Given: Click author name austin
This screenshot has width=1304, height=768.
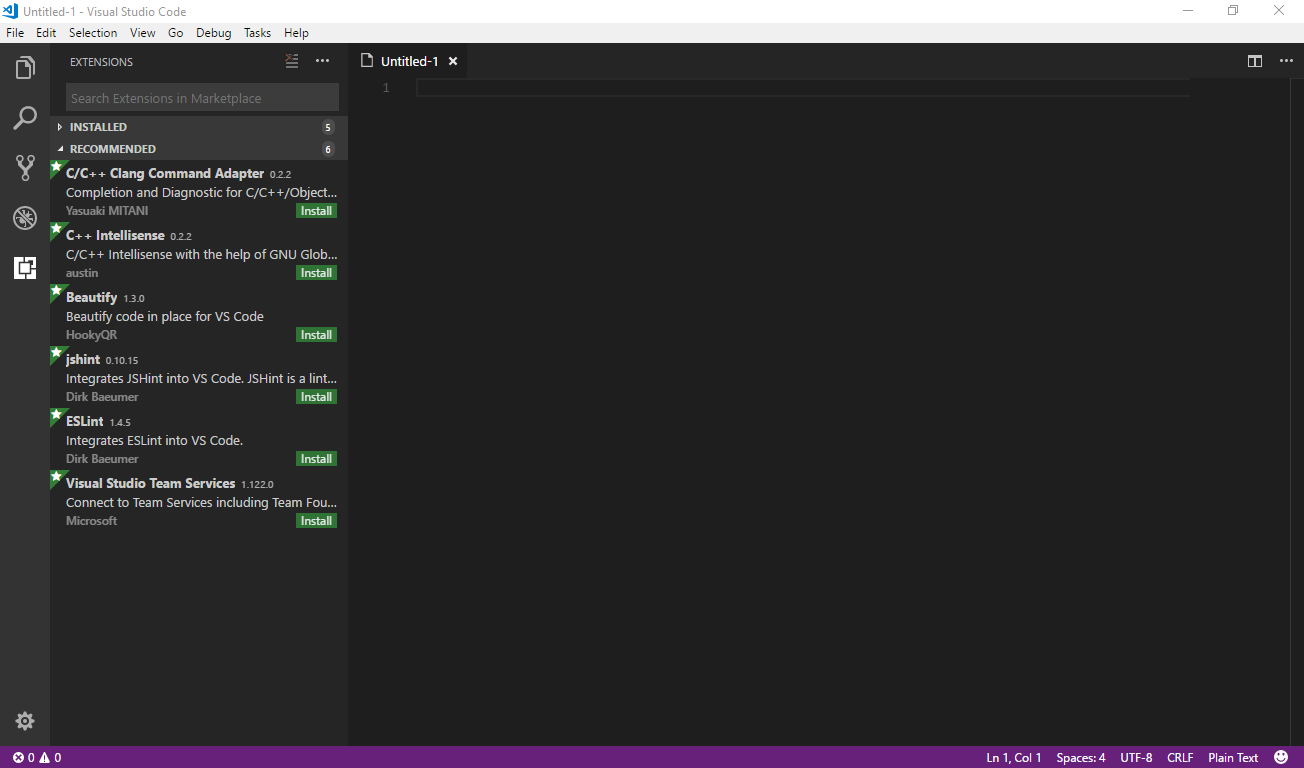Looking at the screenshot, I should click(x=82, y=273).
